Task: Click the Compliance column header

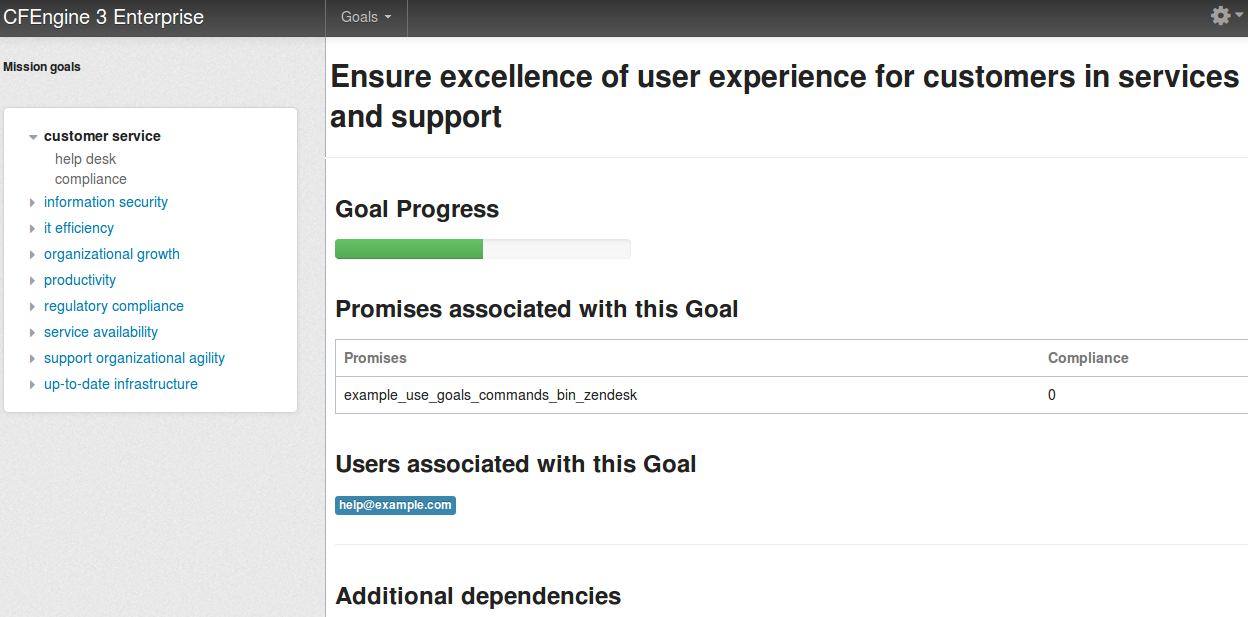Action: pos(1088,358)
